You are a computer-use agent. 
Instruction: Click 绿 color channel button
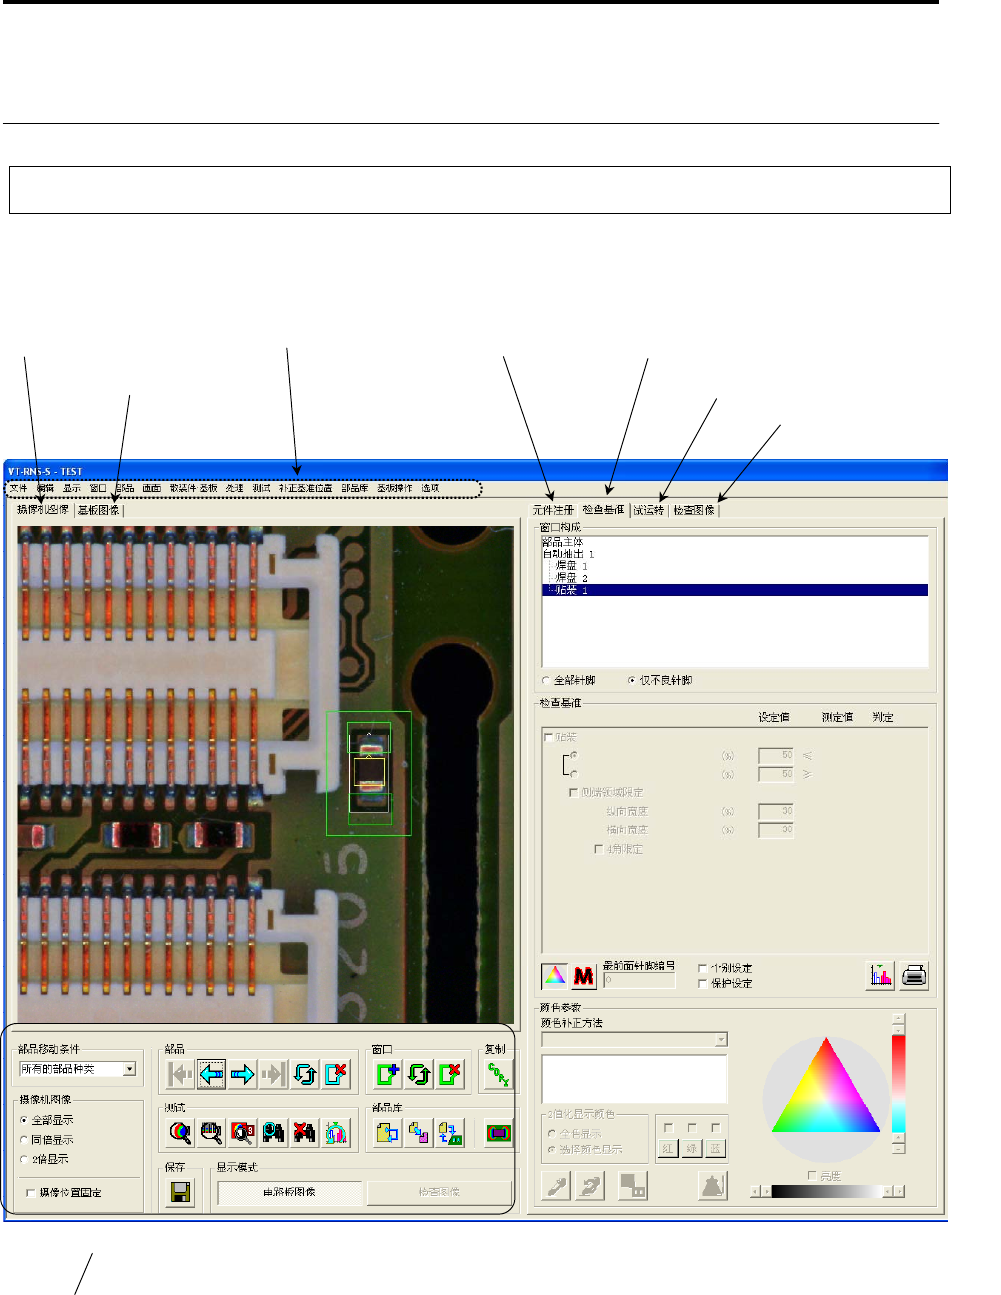tap(692, 1149)
